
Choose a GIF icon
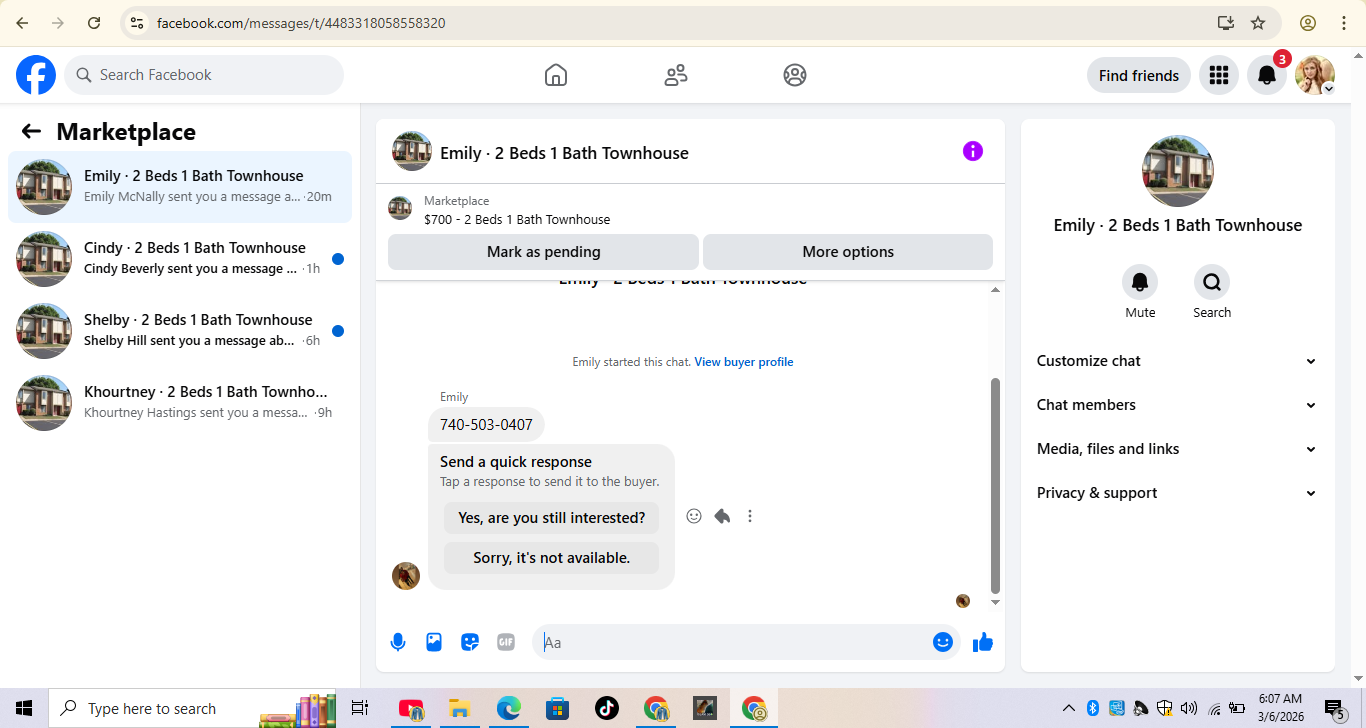[506, 642]
